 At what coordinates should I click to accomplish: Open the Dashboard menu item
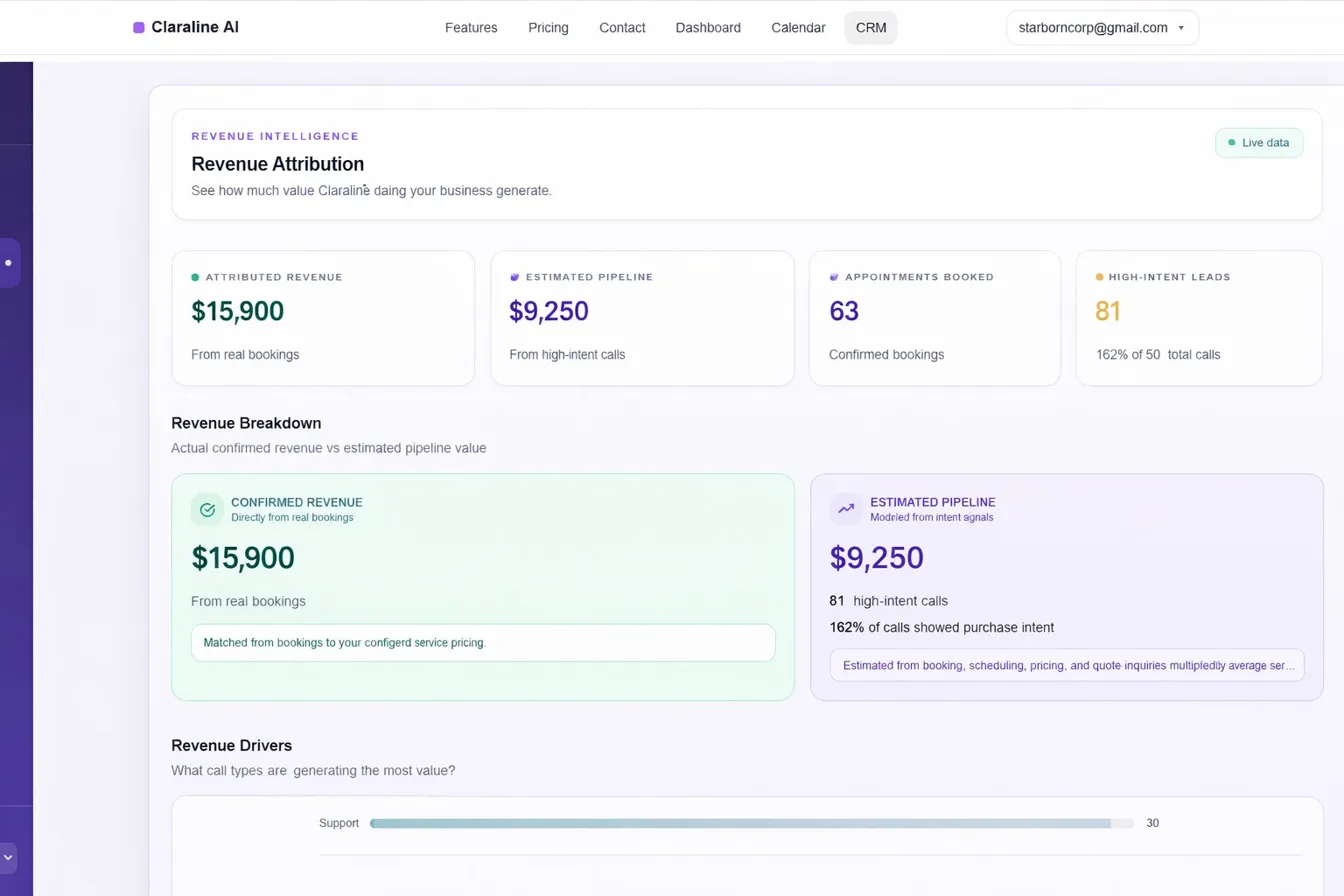708,27
